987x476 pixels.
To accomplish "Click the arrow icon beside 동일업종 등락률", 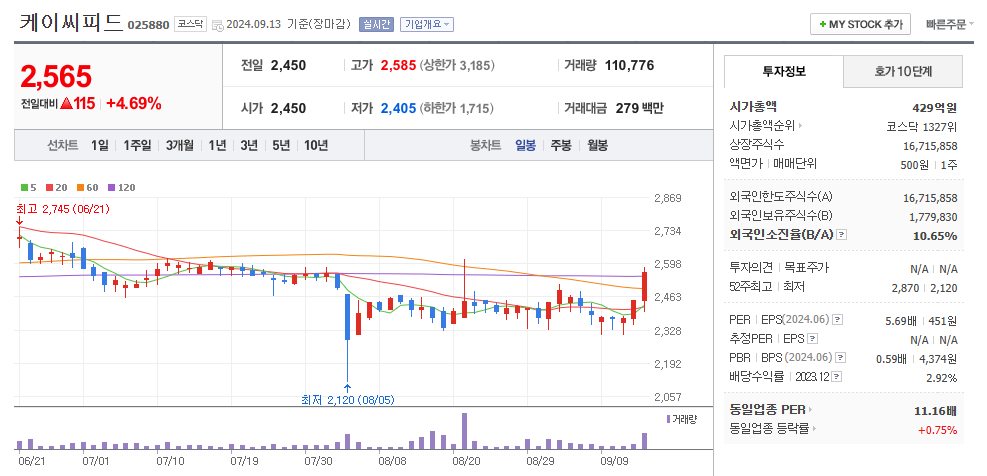I will point(814,429).
